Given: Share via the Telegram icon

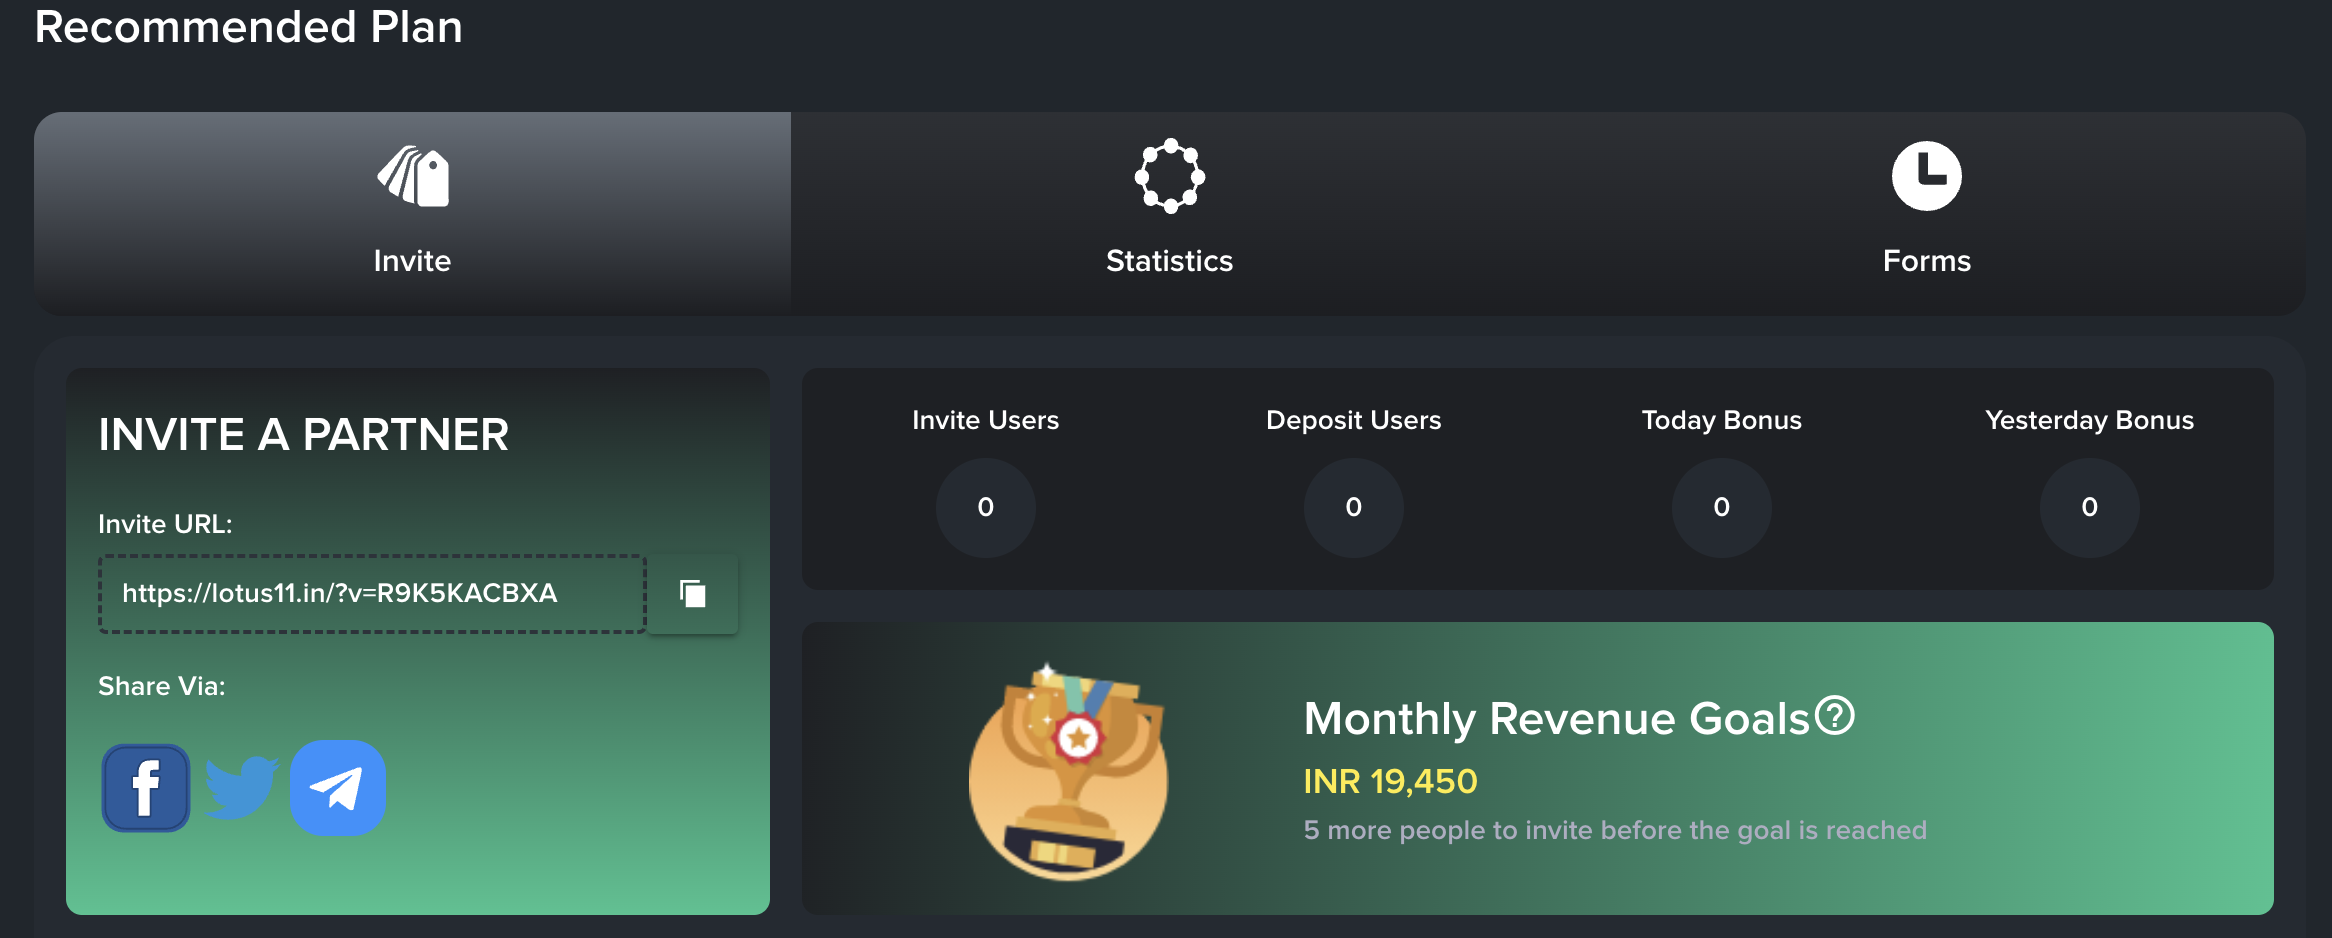Looking at the screenshot, I should (338, 788).
